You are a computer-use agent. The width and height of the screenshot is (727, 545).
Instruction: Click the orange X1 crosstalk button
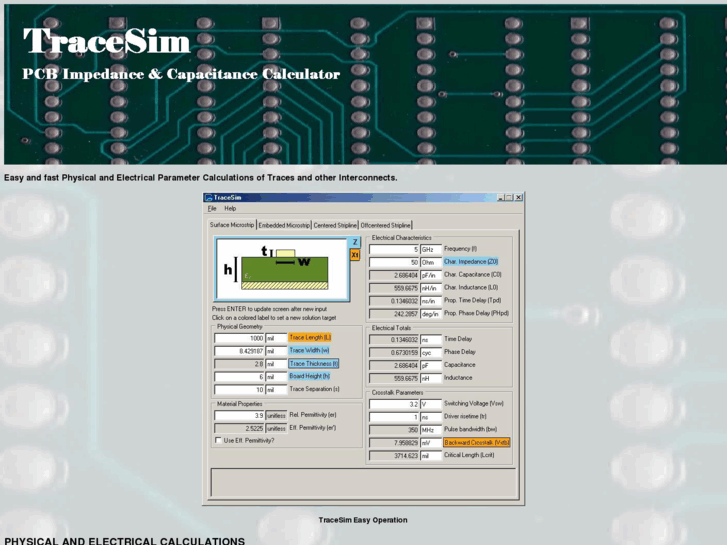click(355, 255)
